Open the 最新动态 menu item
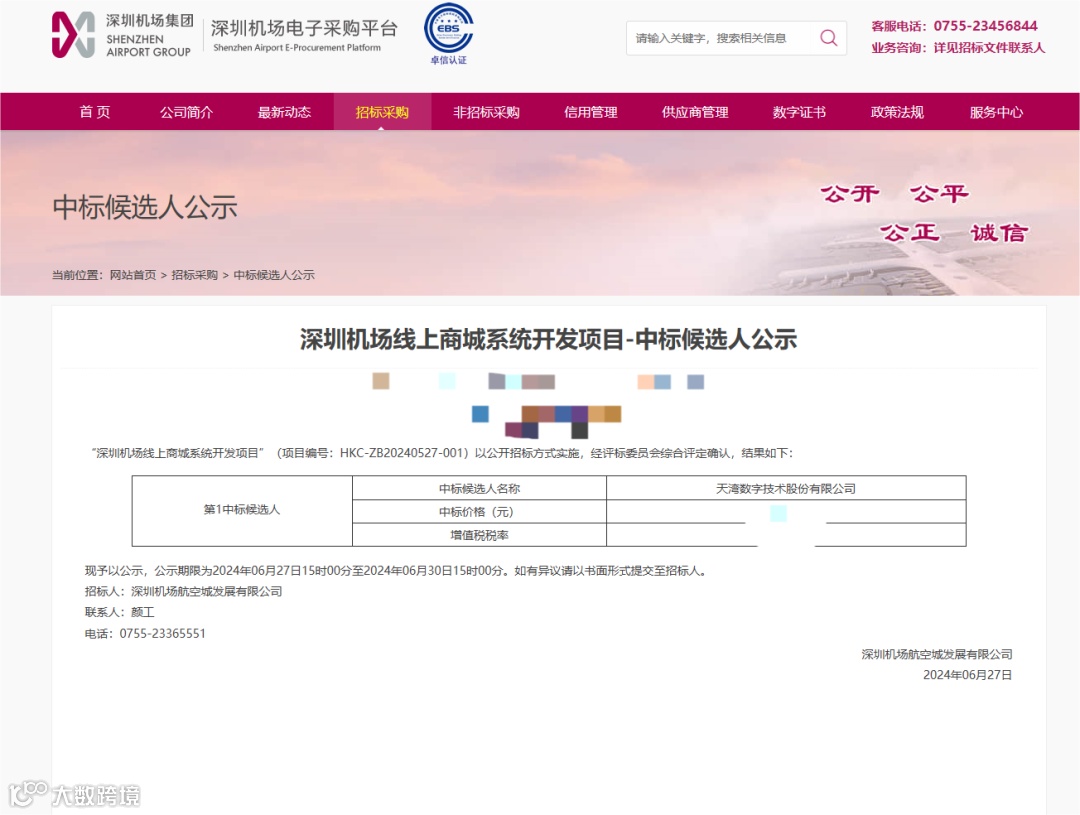Viewport: 1080px width, 815px height. (x=284, y=112)
